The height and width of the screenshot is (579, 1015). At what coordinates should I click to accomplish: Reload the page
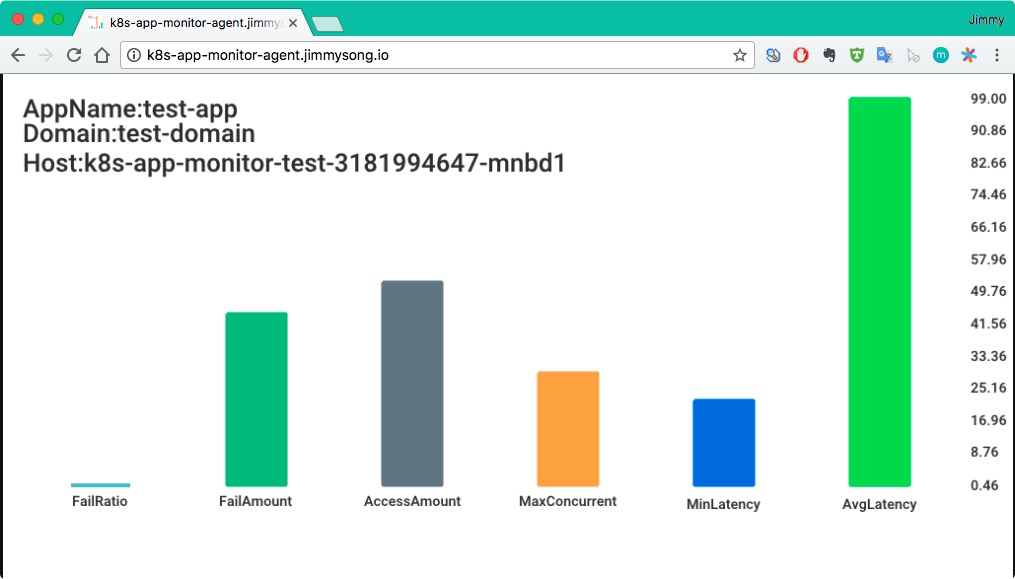(x=73, y=56)
